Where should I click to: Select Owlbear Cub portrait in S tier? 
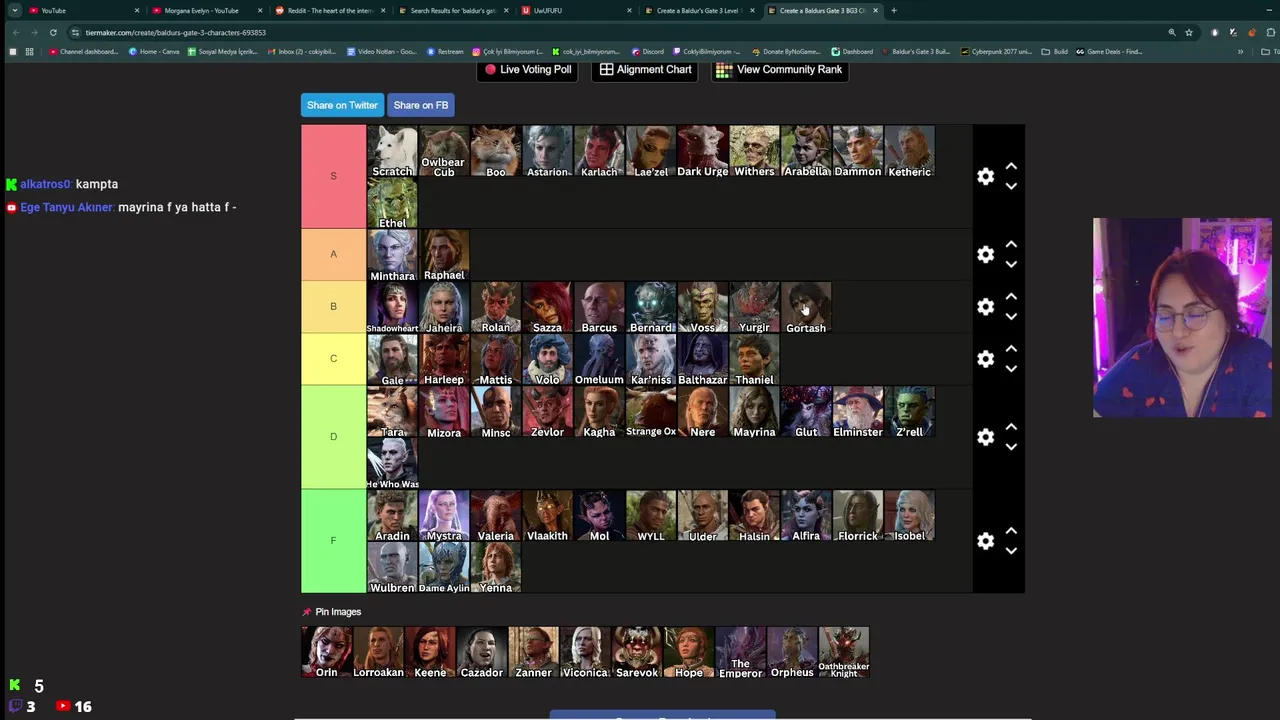444,151
